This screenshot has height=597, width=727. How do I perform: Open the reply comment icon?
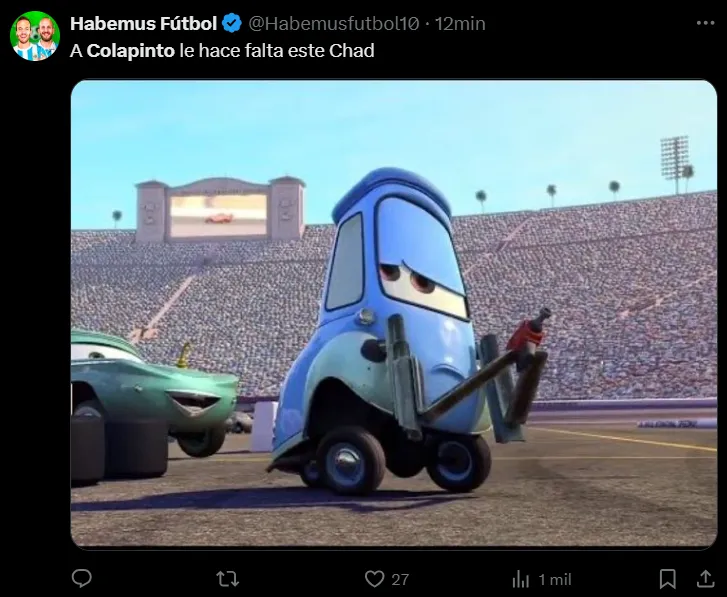[82, 578]
